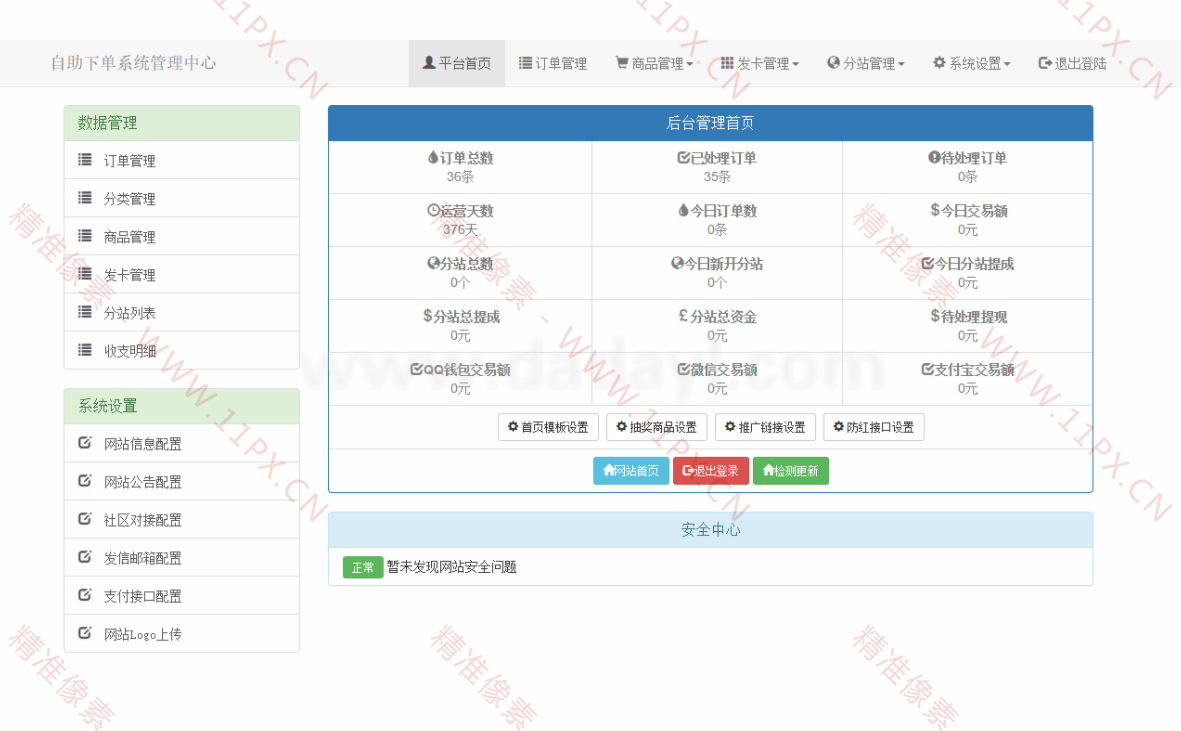Click 待处理订单 statistic cell
Image resolution: width=1181 pixels, height=731 pixels.
pos(967,167)
